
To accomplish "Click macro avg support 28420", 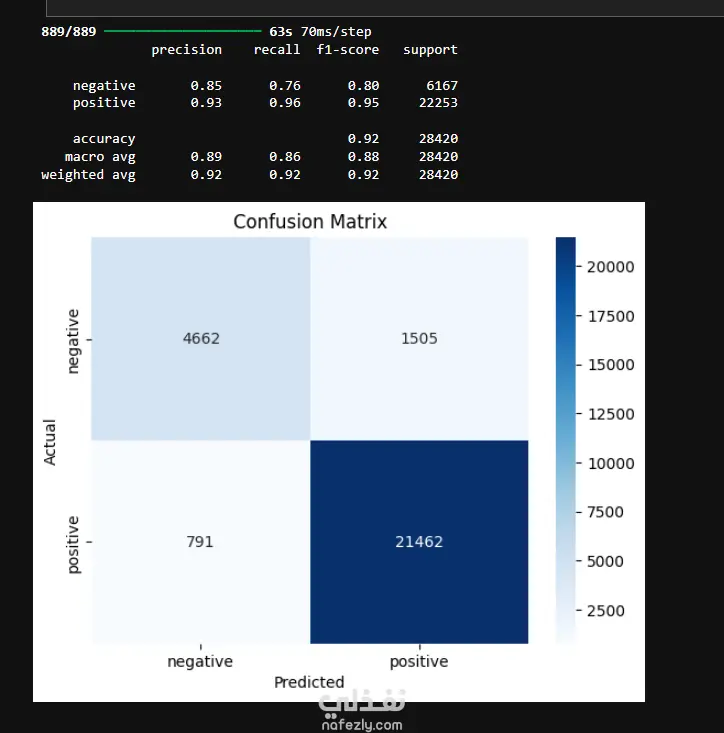I will [x=438, y=156].
